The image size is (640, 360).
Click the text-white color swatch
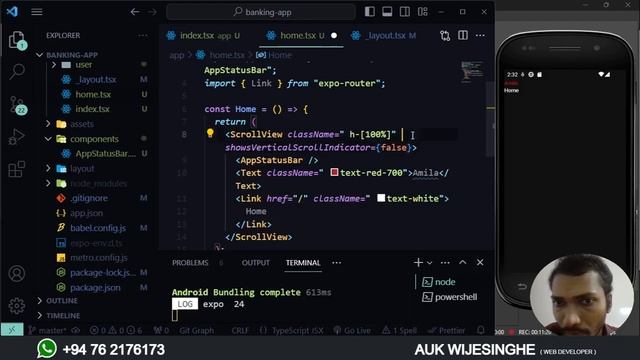(381, 198)
